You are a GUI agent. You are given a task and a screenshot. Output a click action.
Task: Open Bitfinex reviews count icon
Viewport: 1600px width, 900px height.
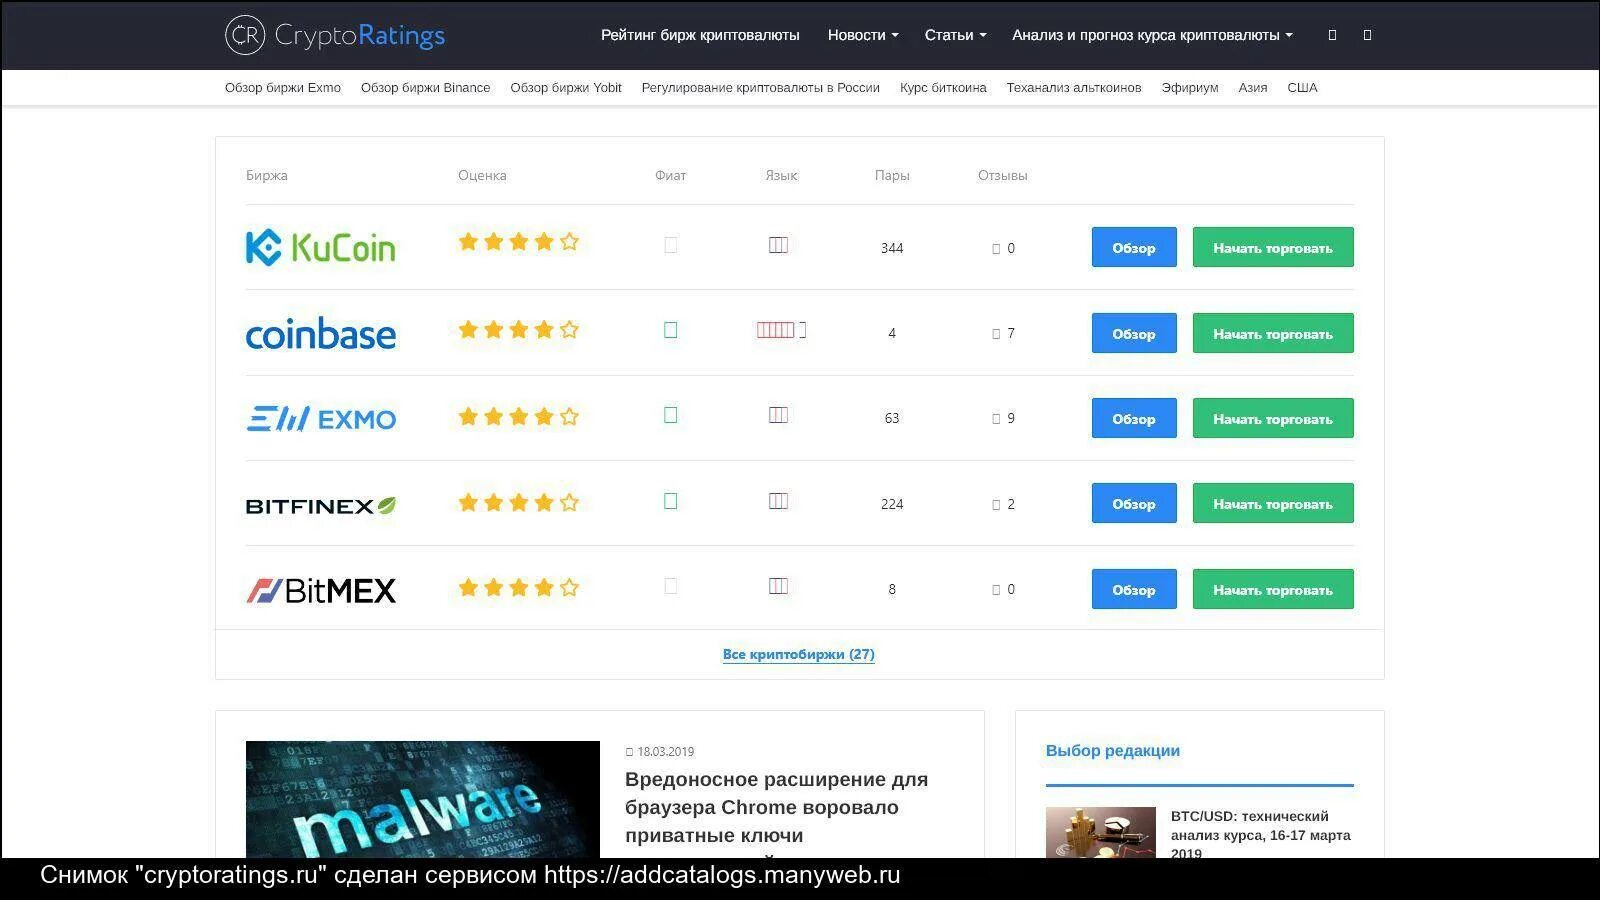coord(996,505)
